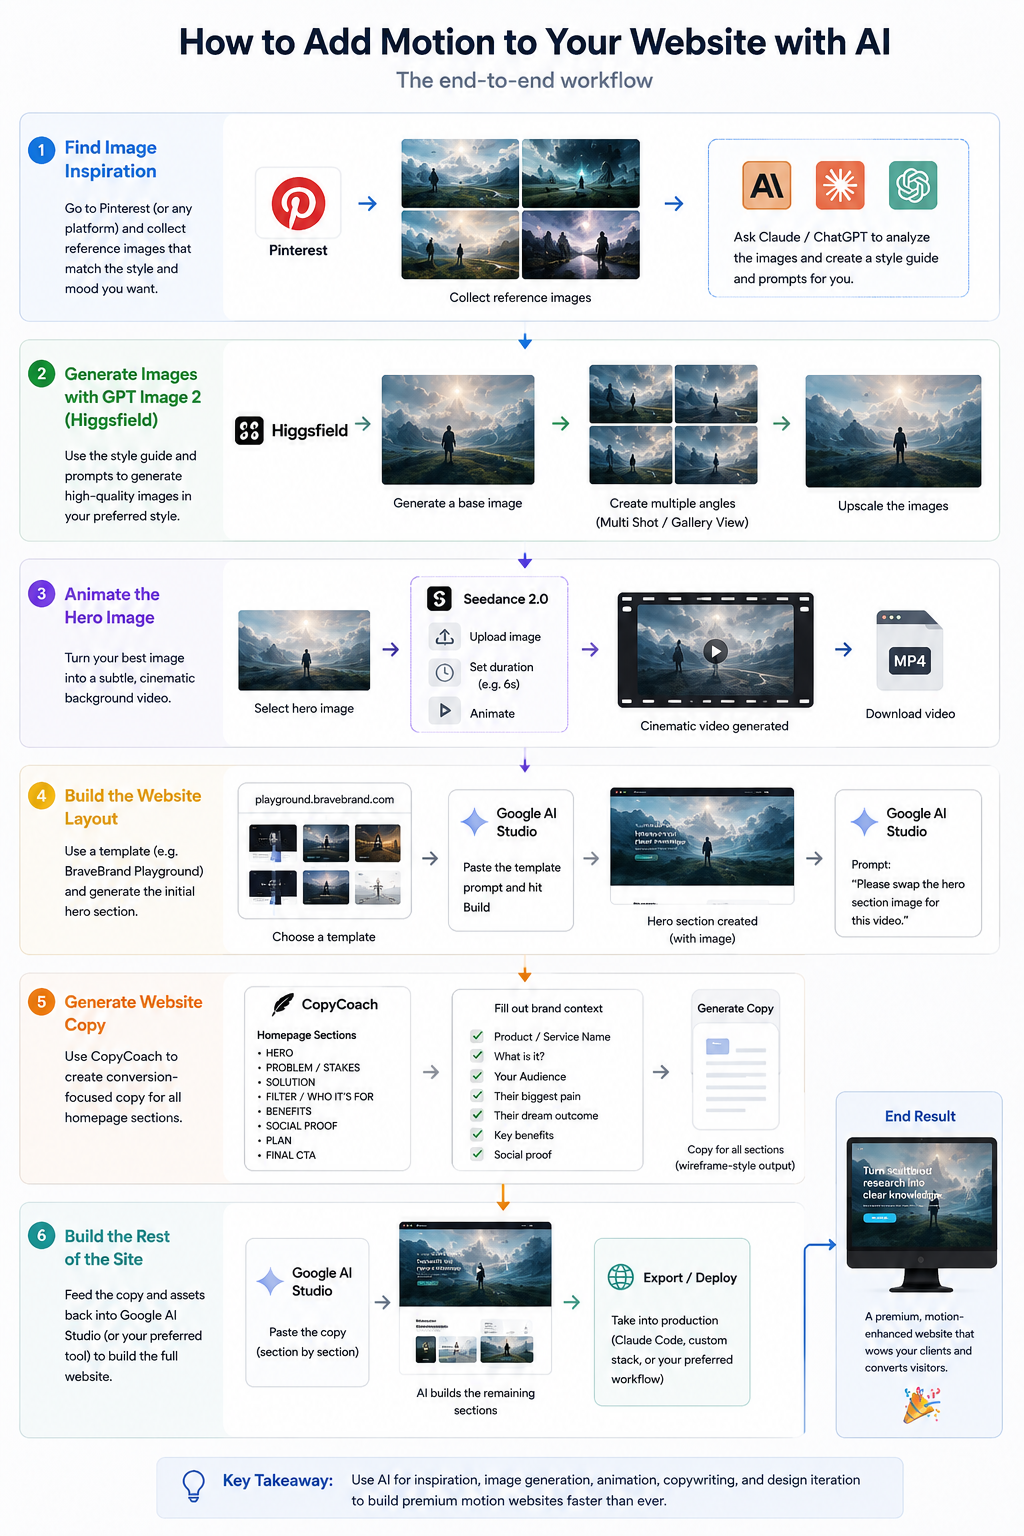
Task: Uncheck the "Social proof" checkbox
Action: (477, 1154)
